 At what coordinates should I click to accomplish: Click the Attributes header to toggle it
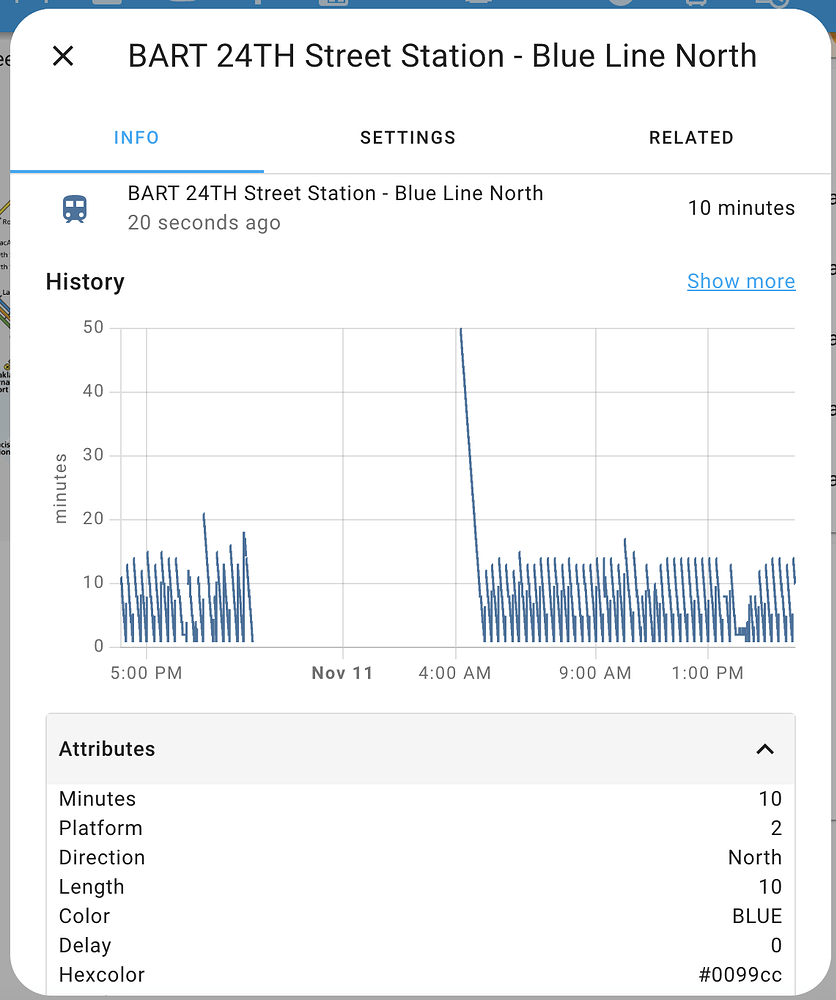pos(107,749)
